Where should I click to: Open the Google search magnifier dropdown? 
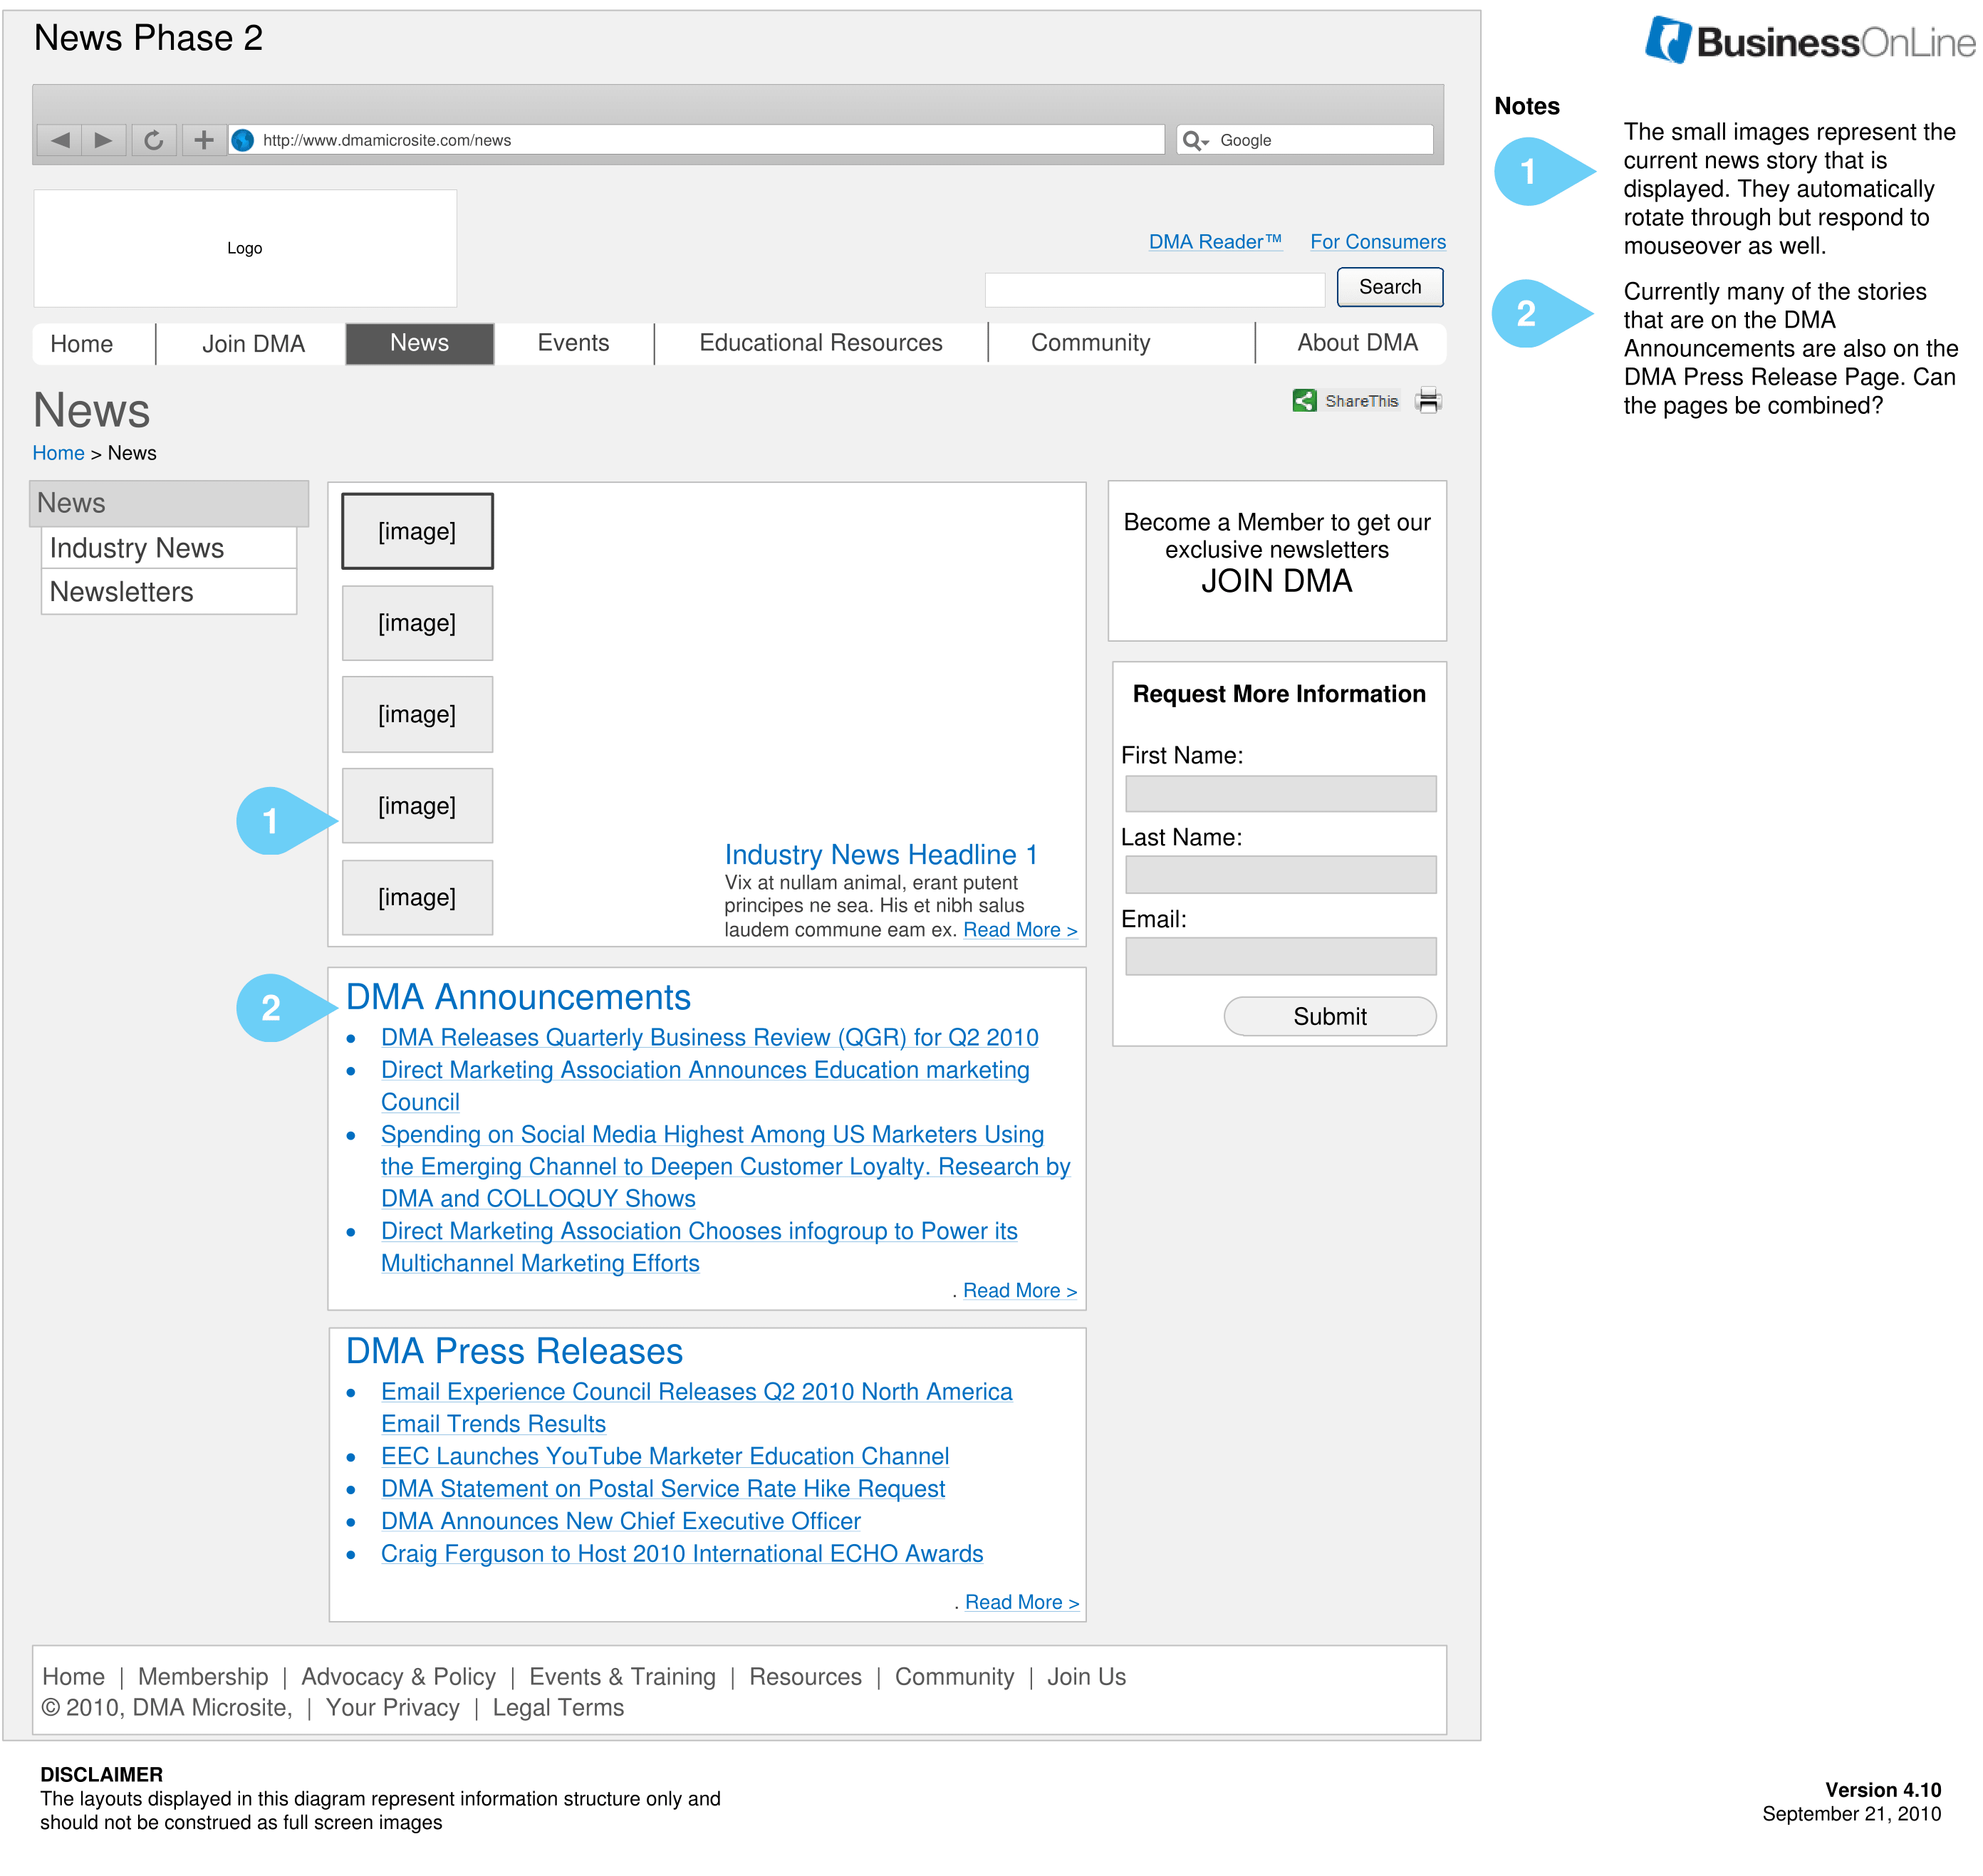[1195, 141]
